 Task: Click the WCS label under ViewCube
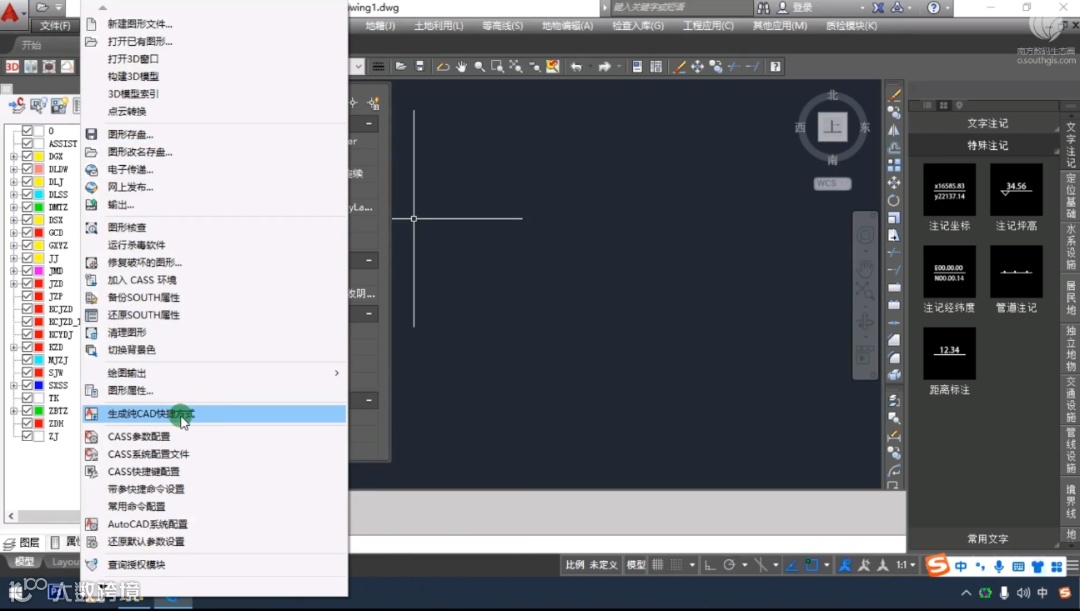pos(832,183)
